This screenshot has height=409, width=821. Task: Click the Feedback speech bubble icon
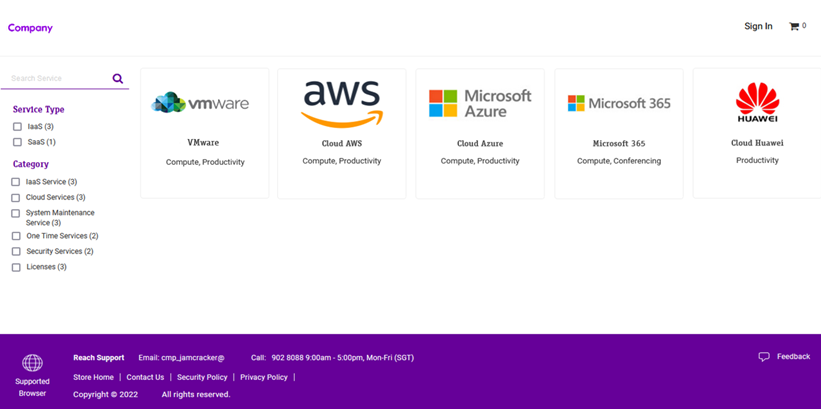point(764,357)
